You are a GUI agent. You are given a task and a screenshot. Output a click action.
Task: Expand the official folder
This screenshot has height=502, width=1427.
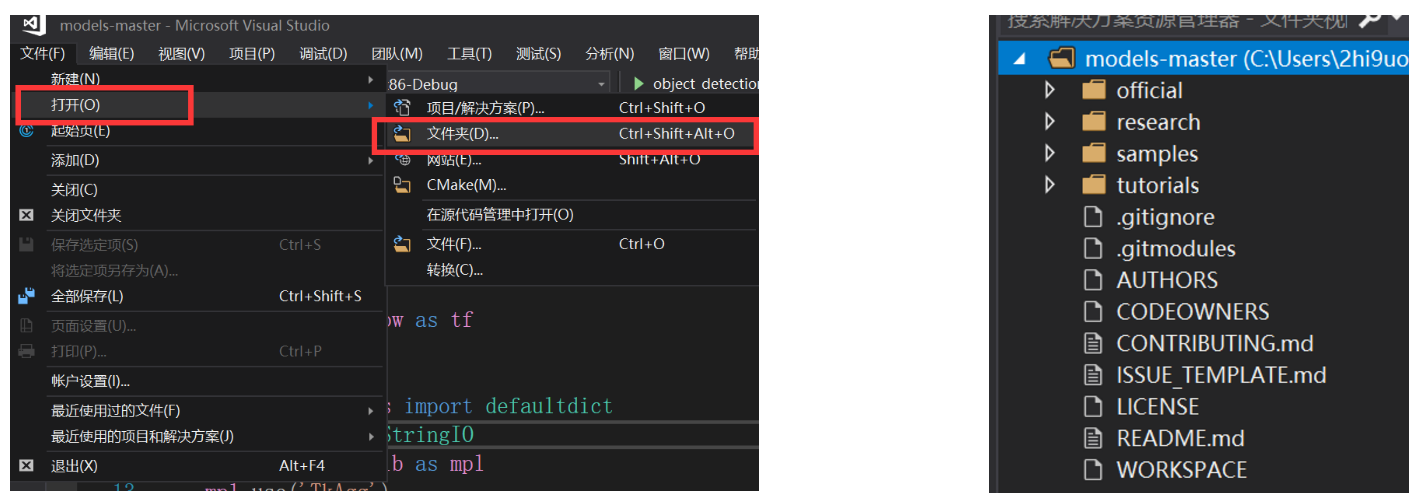(x=1049, y=90)
